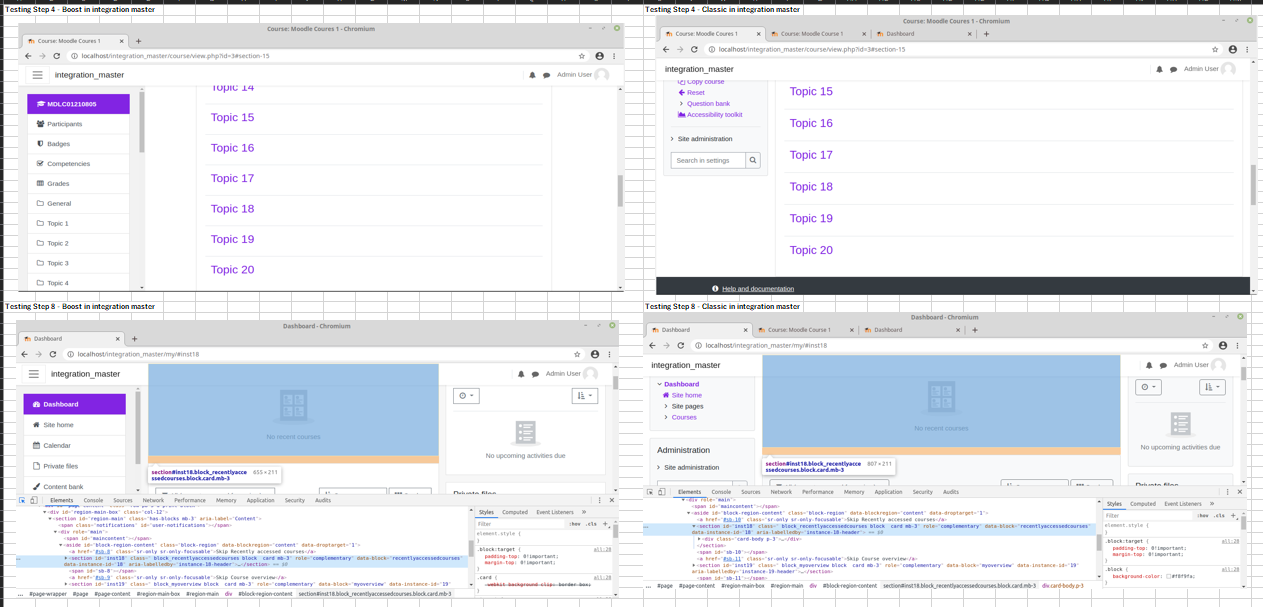Focus the Search in settings field in Step 4 Classic
This screenshot has height=607, width=1263.
tap(708, 160)
